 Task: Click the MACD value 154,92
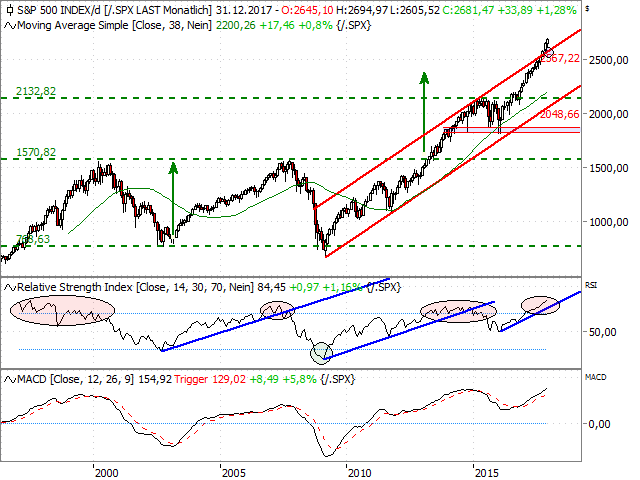[x=155, y=380]
